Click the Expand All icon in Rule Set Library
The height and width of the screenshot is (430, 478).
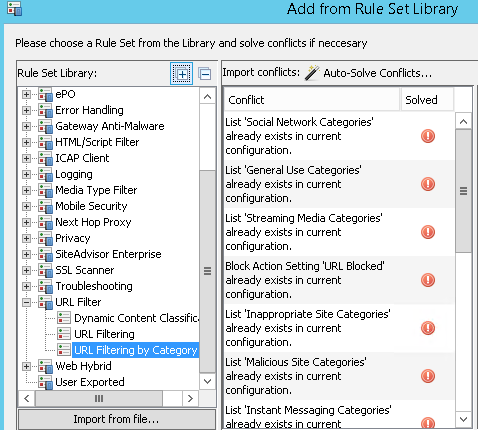pos(181,73)
